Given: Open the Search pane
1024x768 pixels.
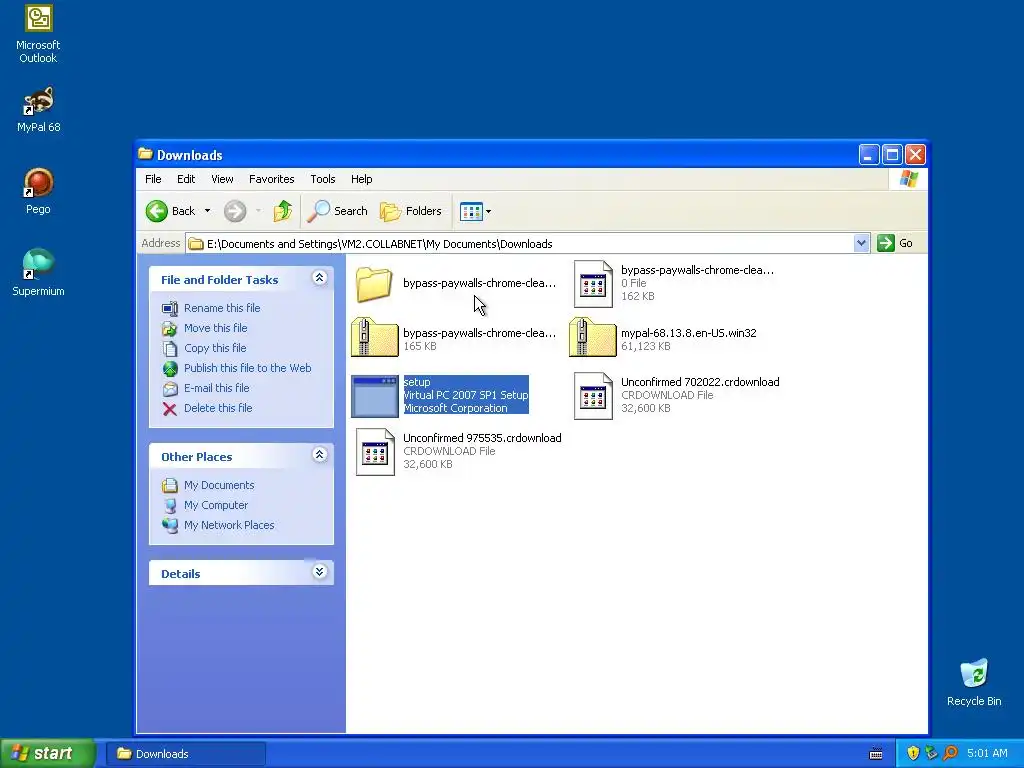Looking at the screenshot, I should click(338, 211).
